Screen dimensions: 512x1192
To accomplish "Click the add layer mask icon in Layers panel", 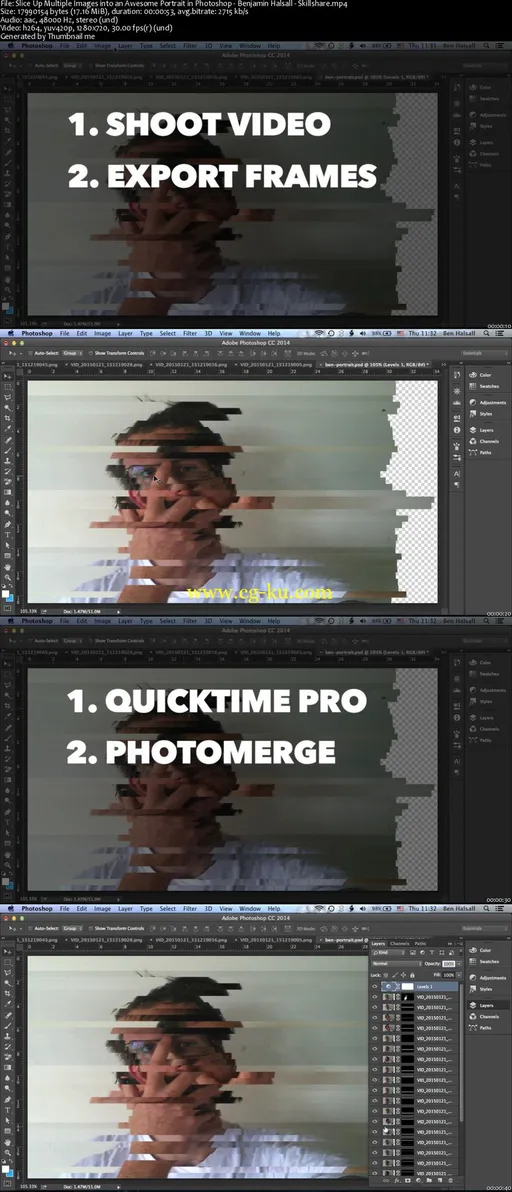I will [408, 1181].
